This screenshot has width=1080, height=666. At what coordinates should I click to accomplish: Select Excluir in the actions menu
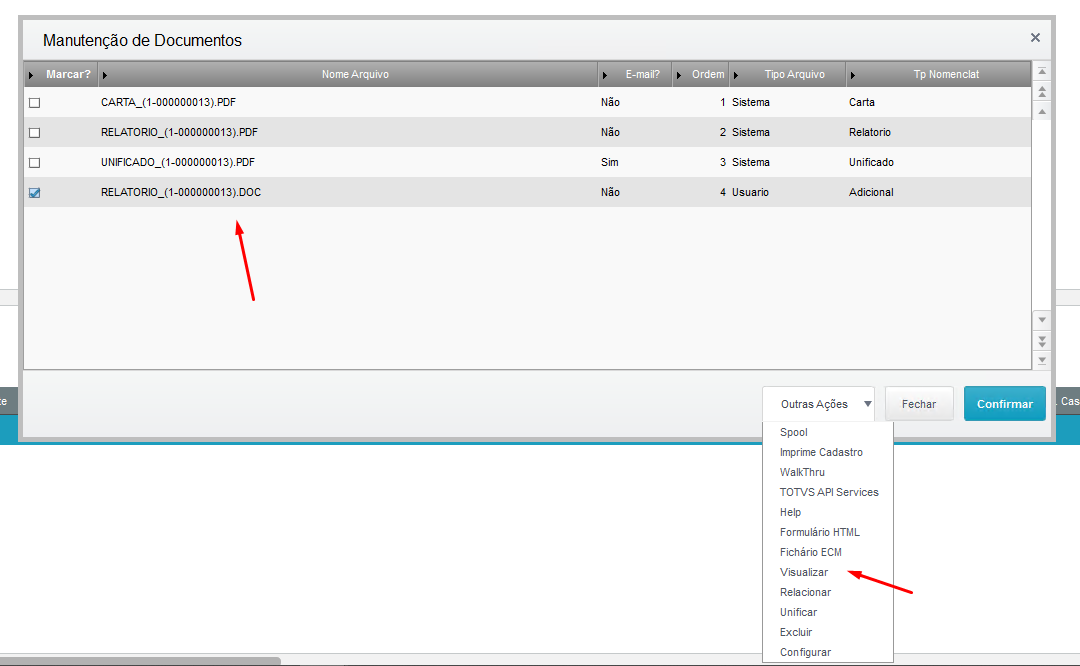coord(796,632)
